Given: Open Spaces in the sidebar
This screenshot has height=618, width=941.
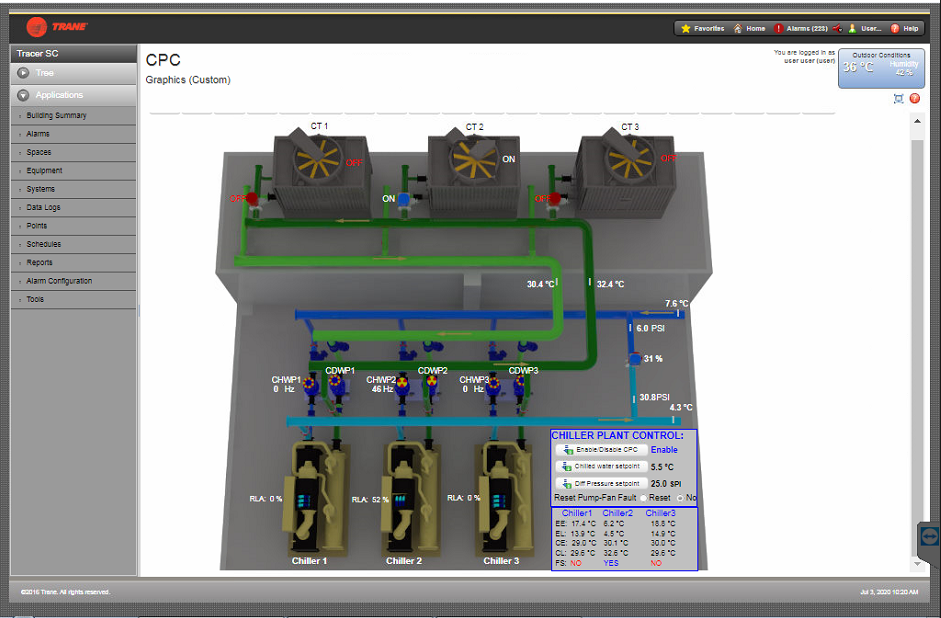Looking at the screenshot, I should tap(73, 152).
